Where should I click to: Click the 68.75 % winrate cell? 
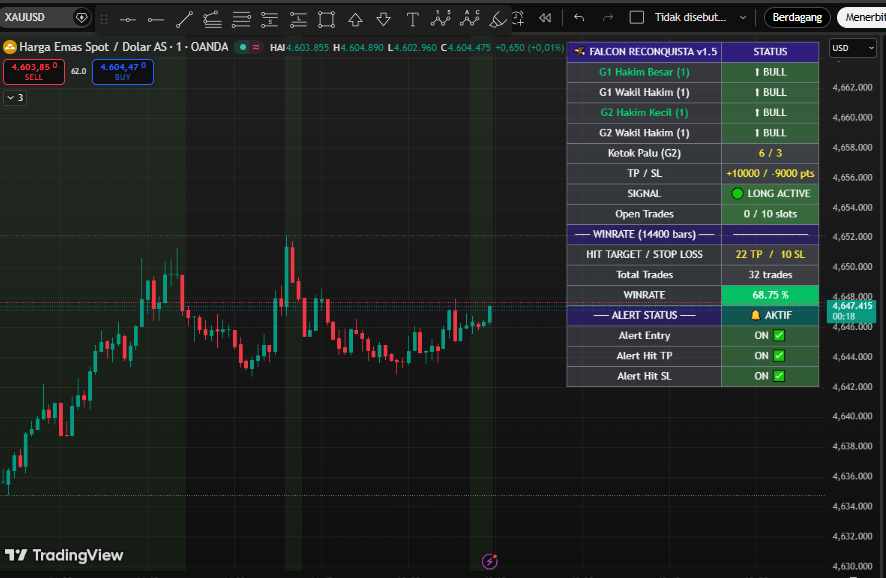[770, 295]
